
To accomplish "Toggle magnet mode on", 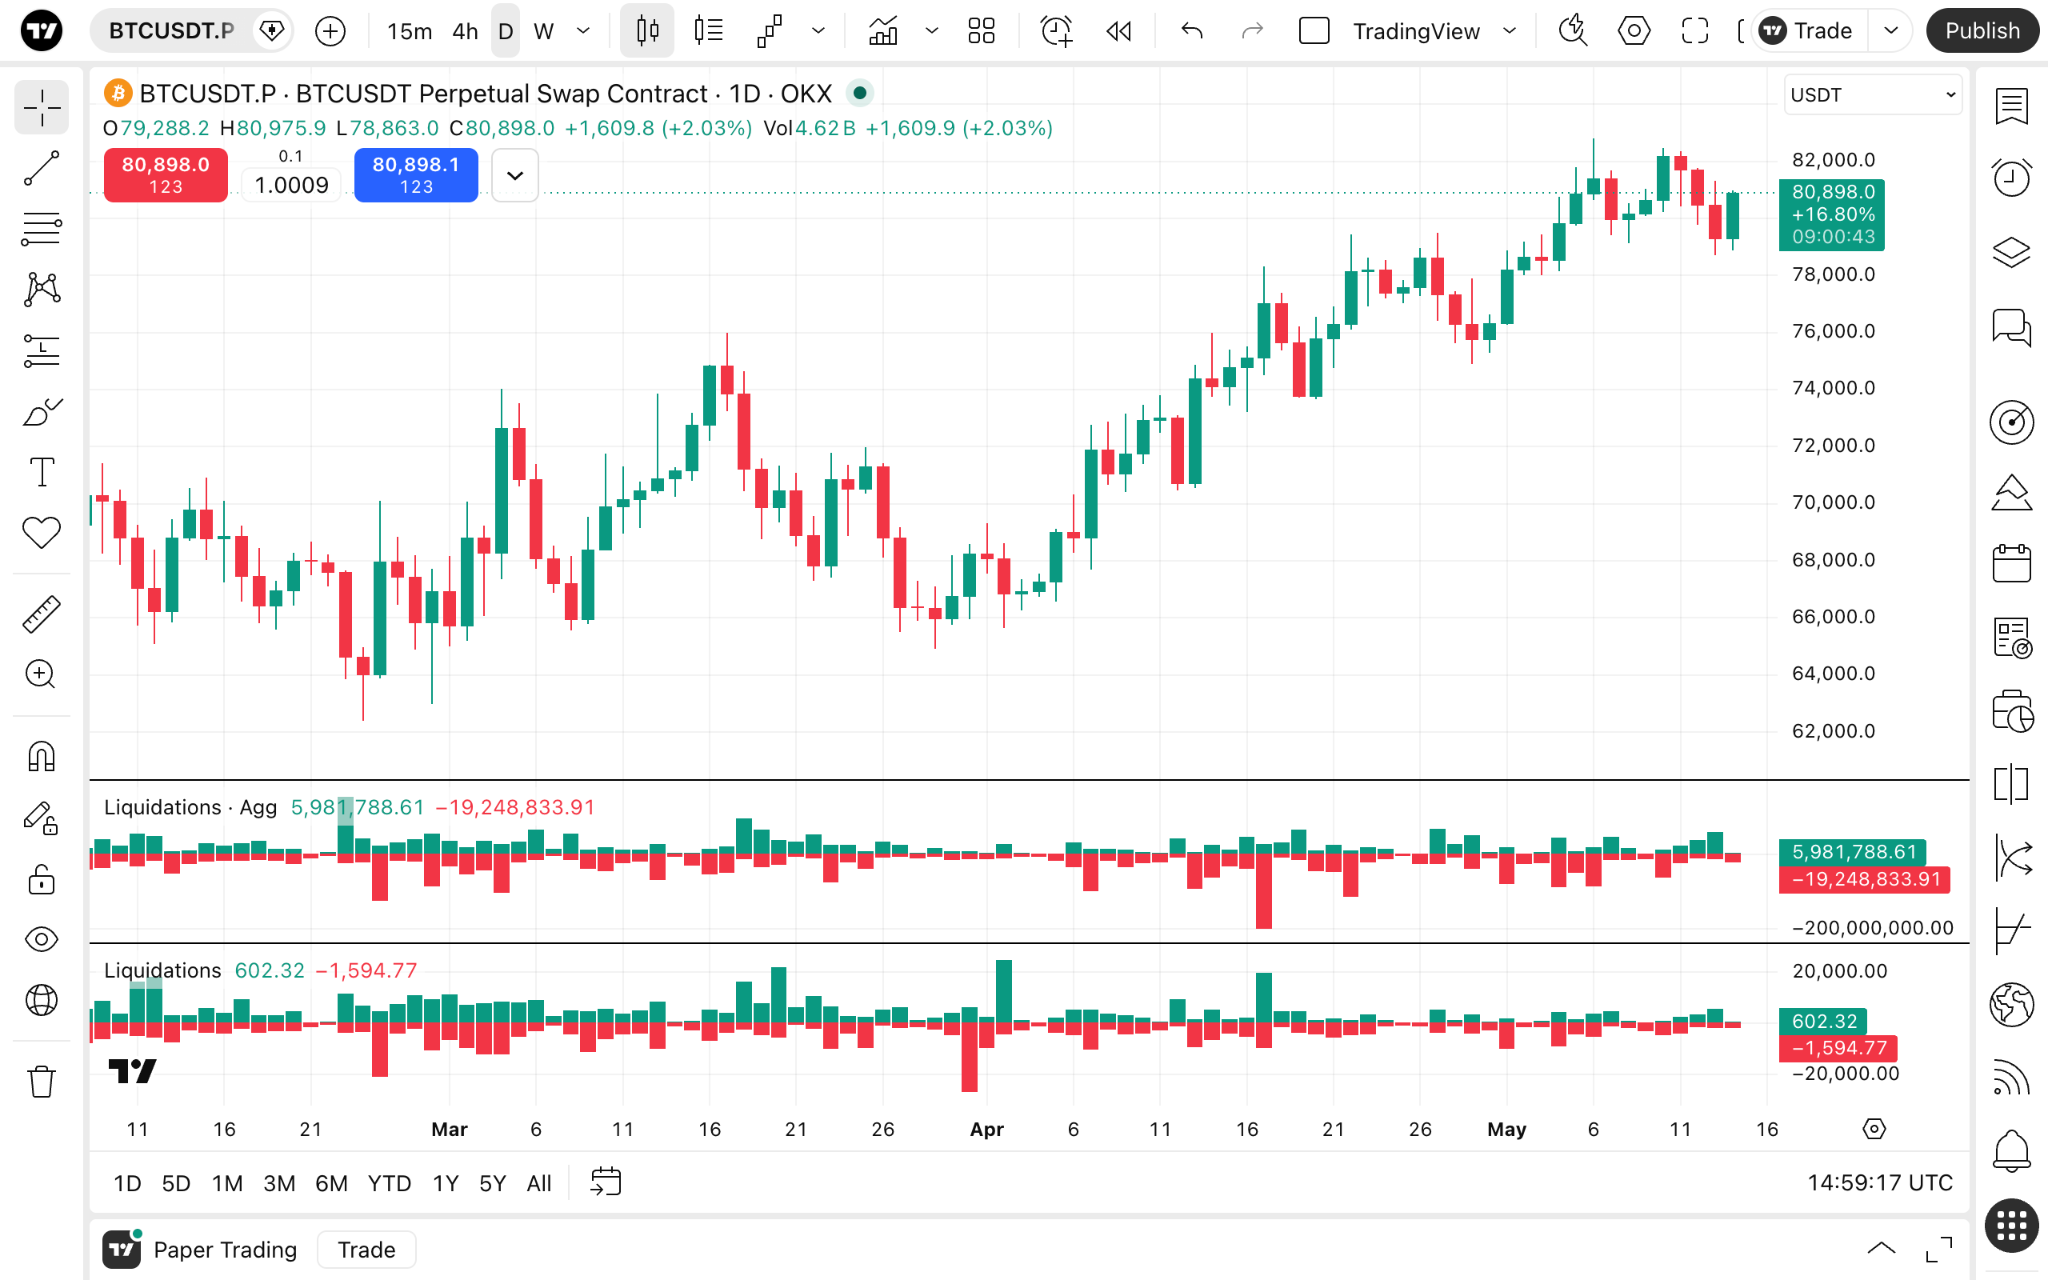I will [x=42, y=756].
